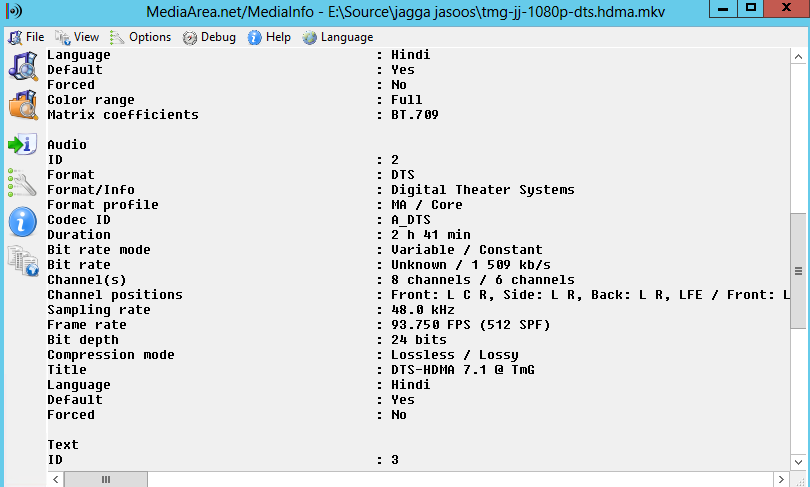Open the View menu
Screen dimensions: 810x487
pyautogui.click(x=78, y=37)
